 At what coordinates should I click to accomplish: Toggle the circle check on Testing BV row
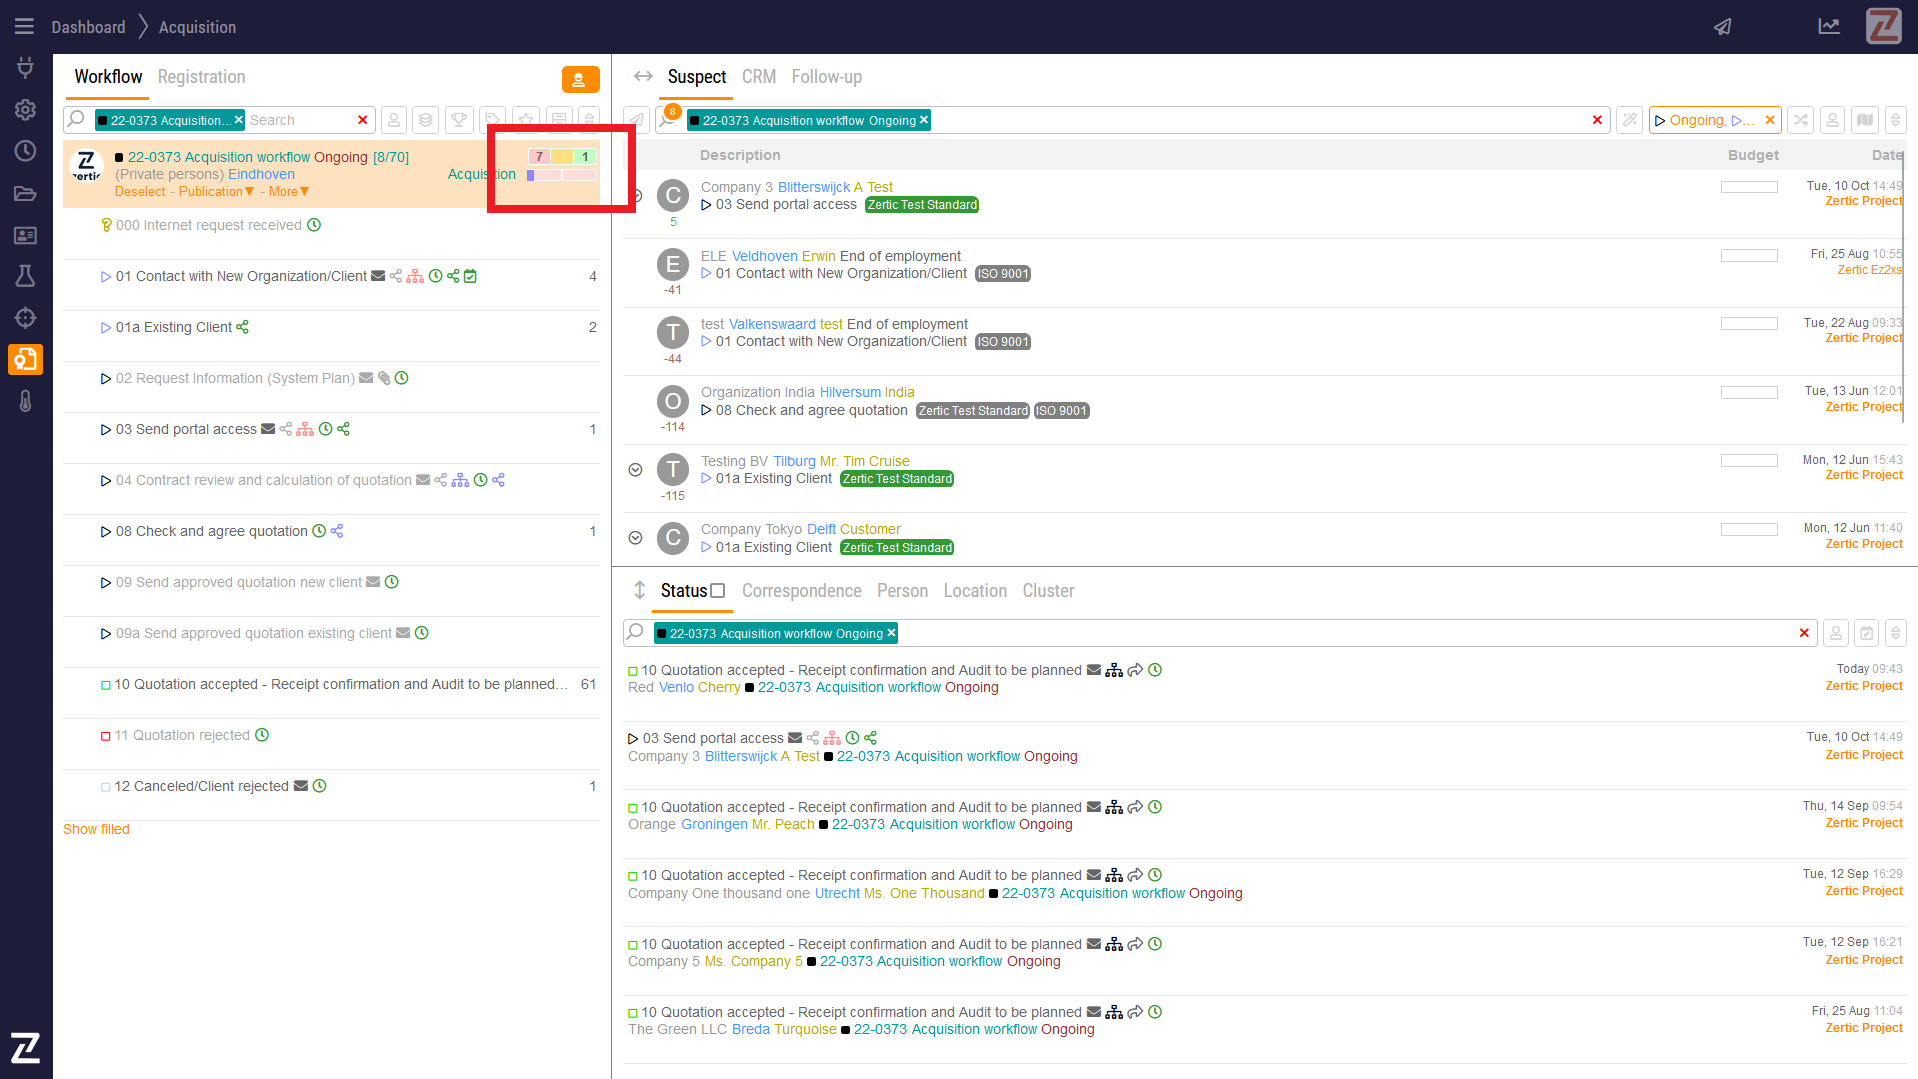[635, 470]
